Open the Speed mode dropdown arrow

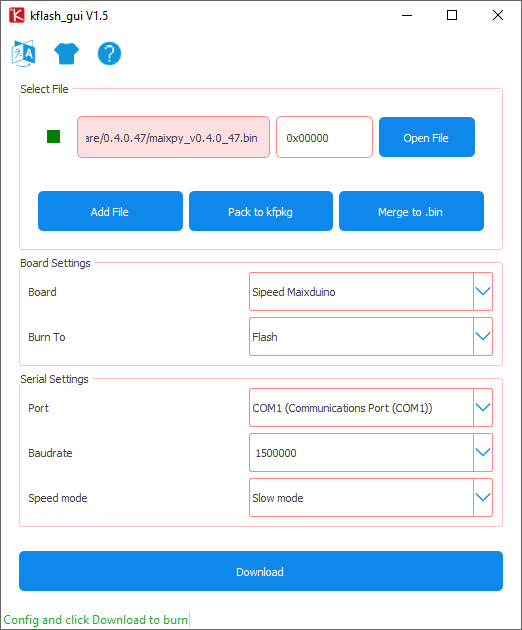[483, 497]
